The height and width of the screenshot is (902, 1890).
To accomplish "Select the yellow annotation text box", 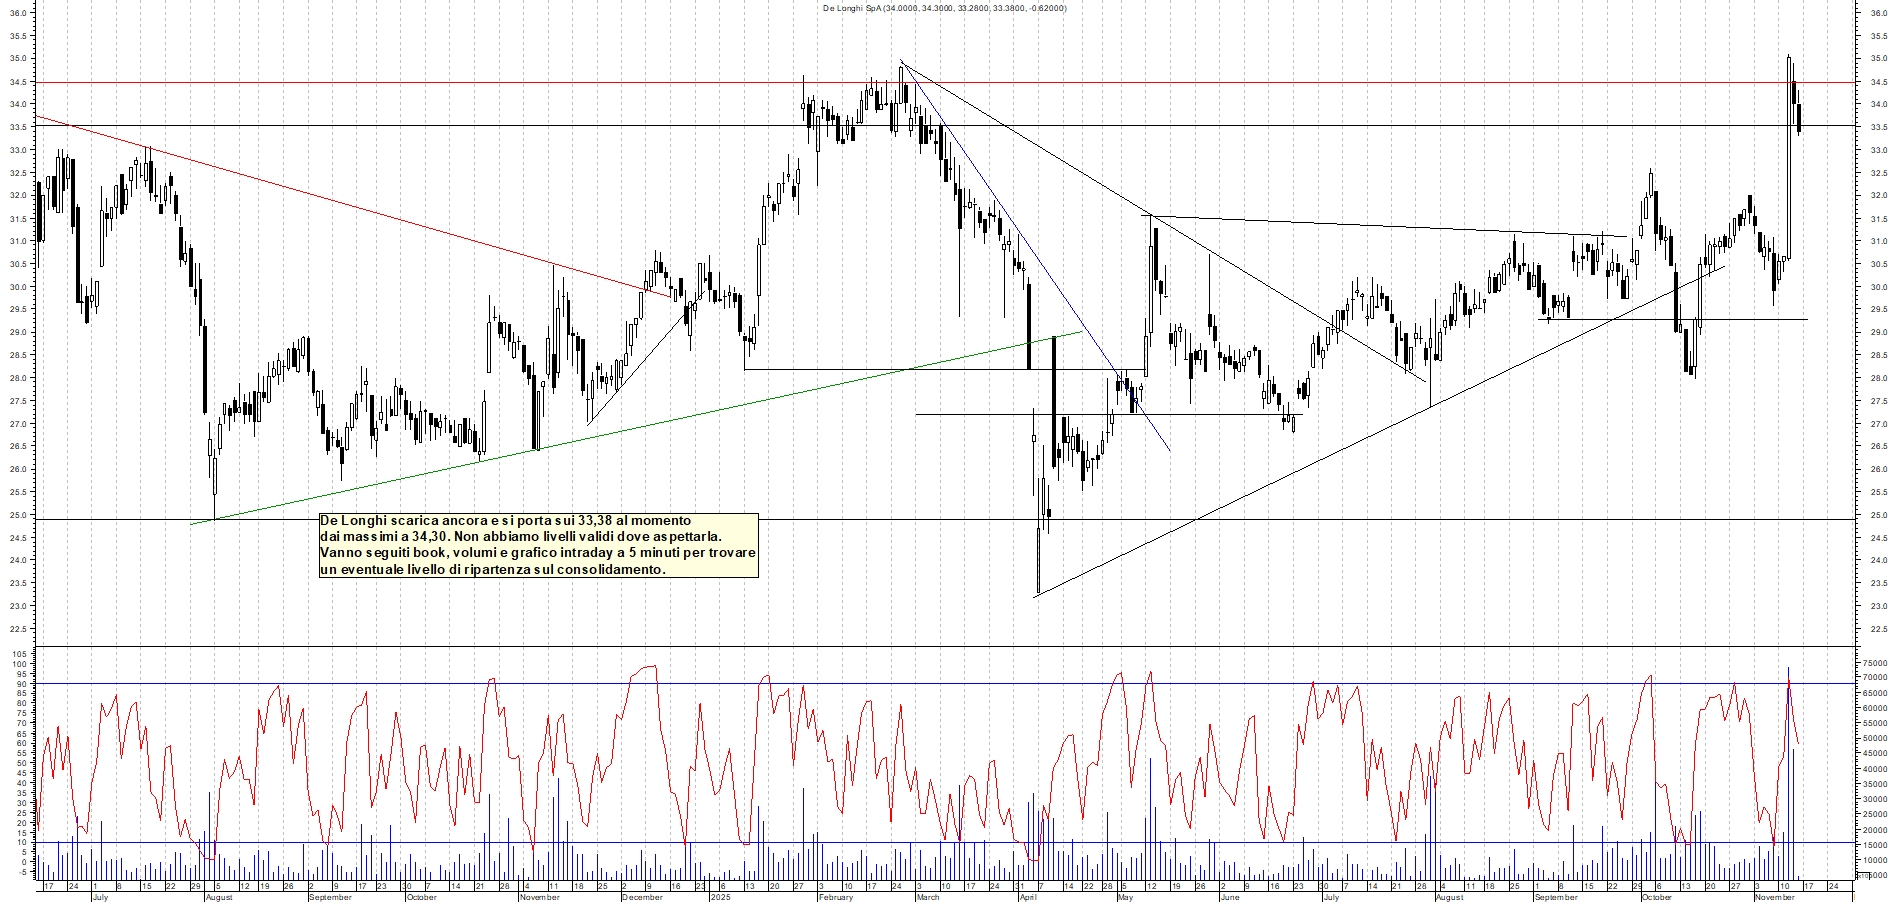I will (537, 545).
